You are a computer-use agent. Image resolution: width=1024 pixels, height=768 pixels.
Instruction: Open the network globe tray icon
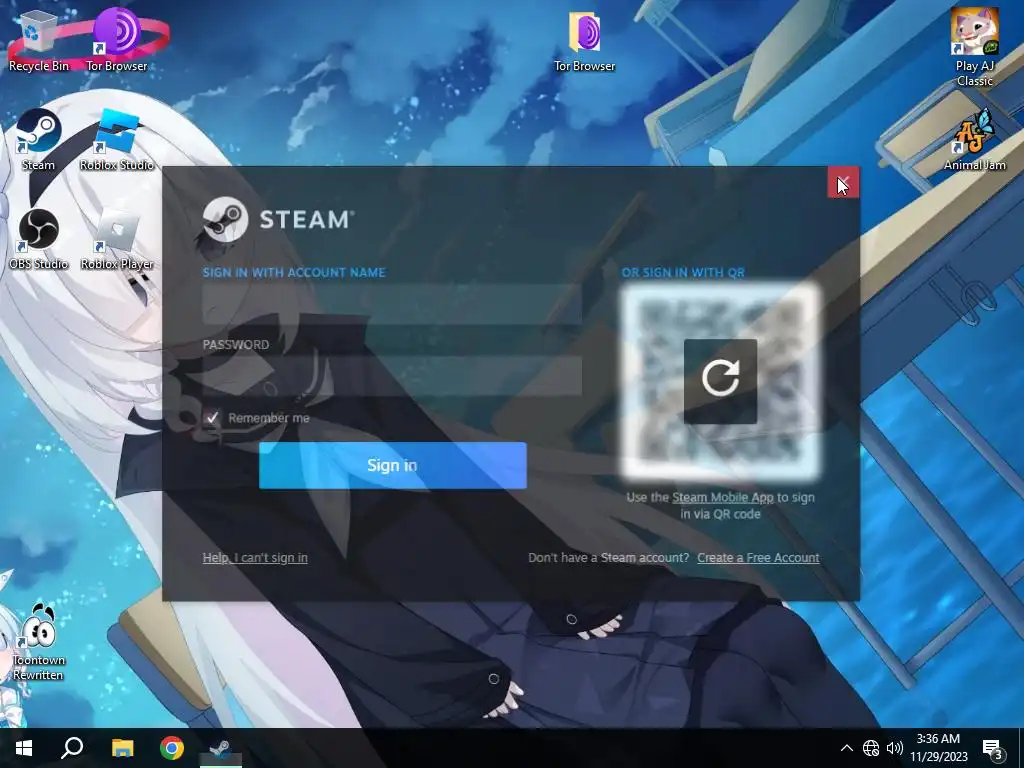871,748
